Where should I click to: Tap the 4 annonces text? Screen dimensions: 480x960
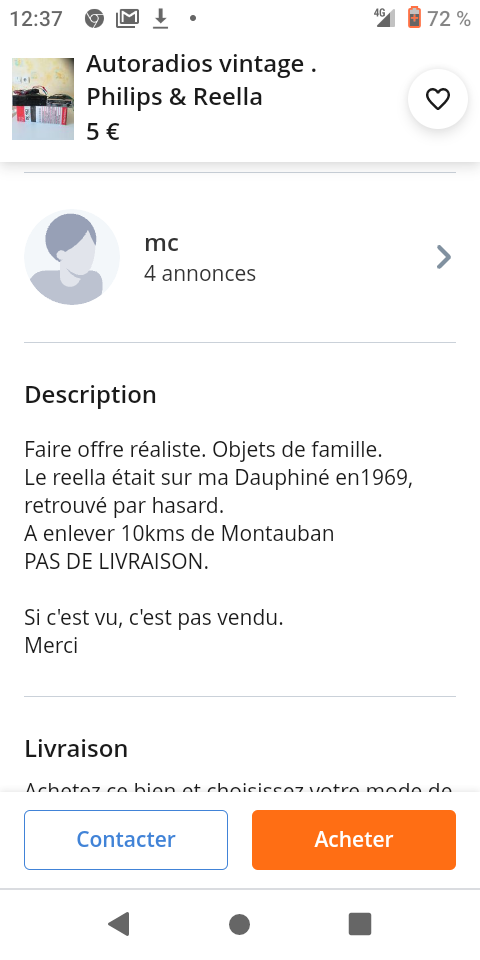point(200,273)
